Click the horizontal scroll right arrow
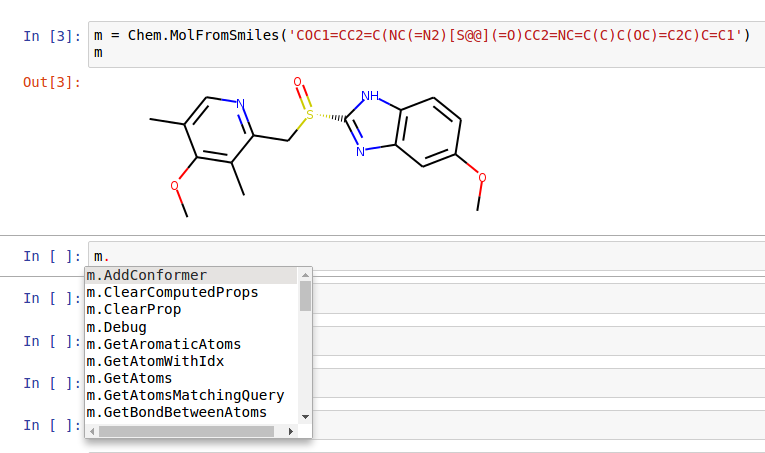The image size is (765, 453). 291,432
